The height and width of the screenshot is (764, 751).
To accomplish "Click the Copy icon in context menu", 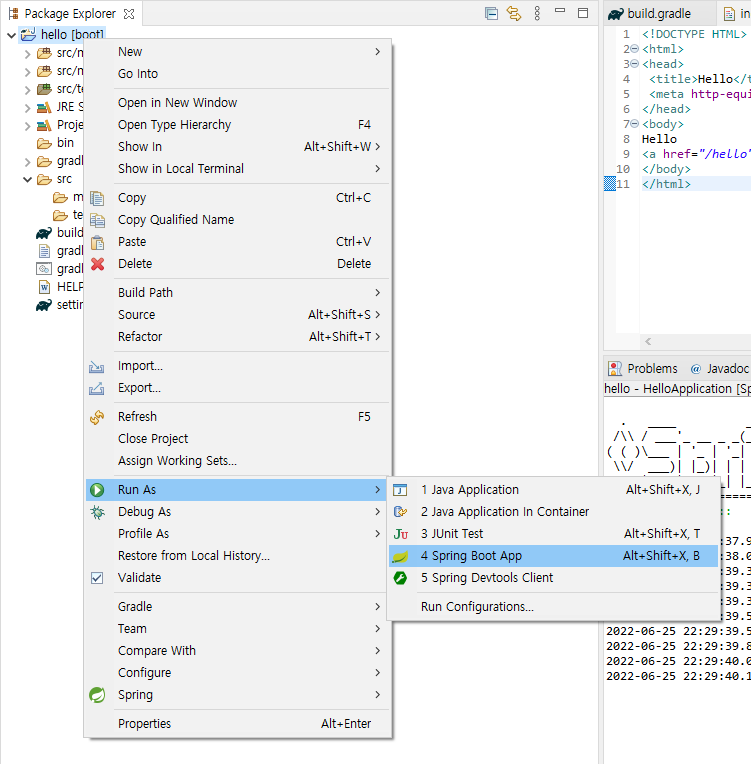I will point(97,198).
